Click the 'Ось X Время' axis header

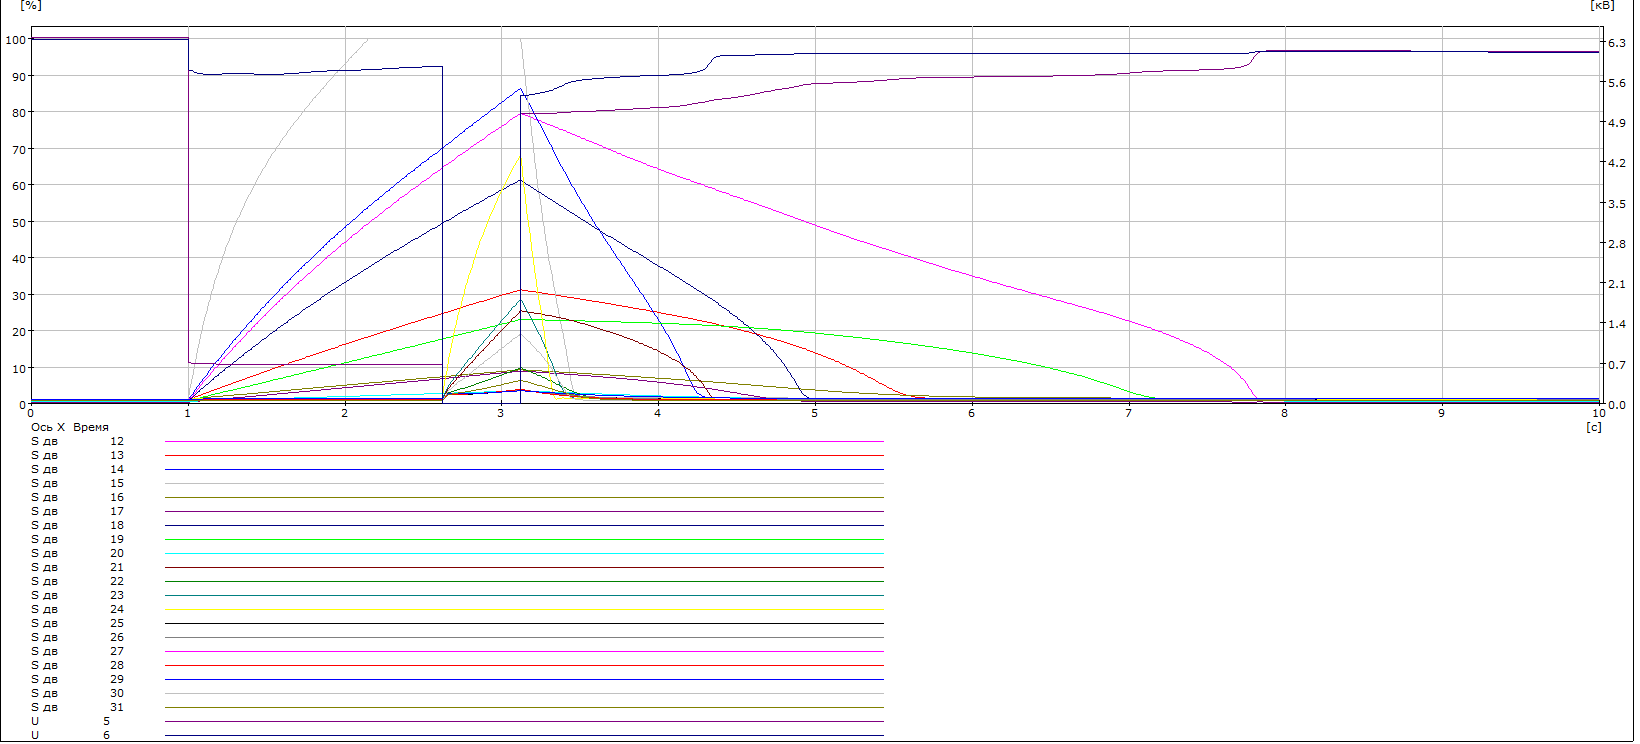[69, 427]
